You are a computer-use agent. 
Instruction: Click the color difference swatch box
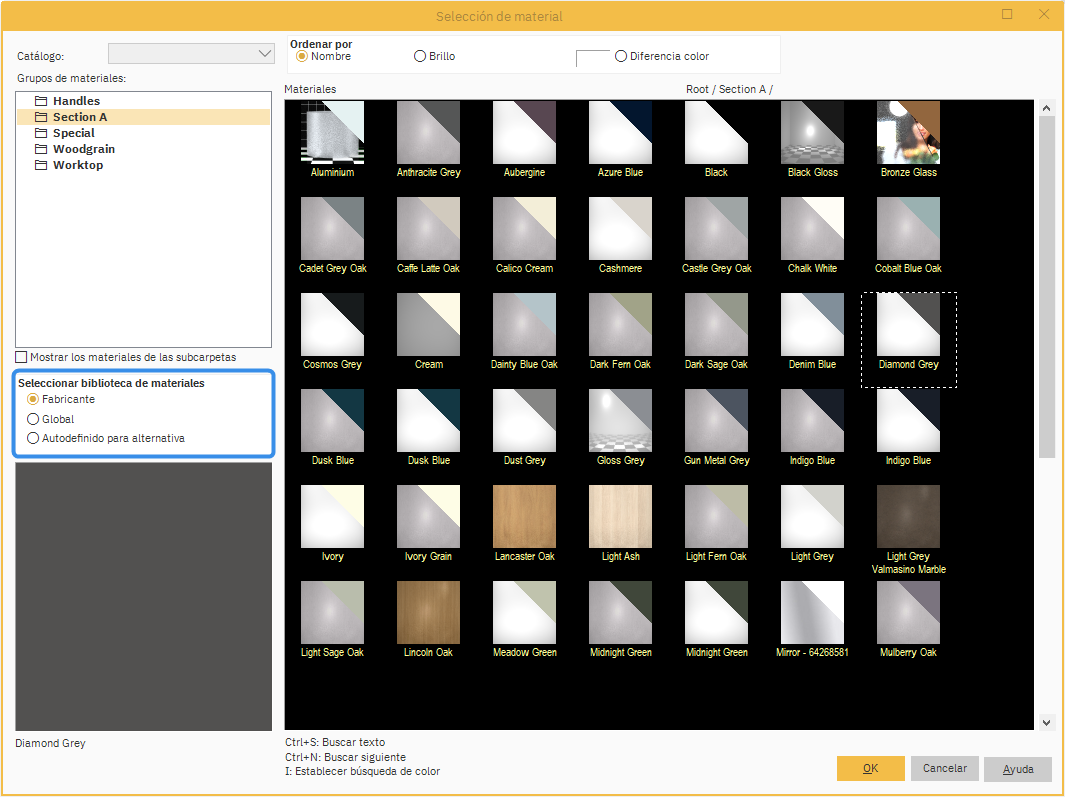point(593,57)
